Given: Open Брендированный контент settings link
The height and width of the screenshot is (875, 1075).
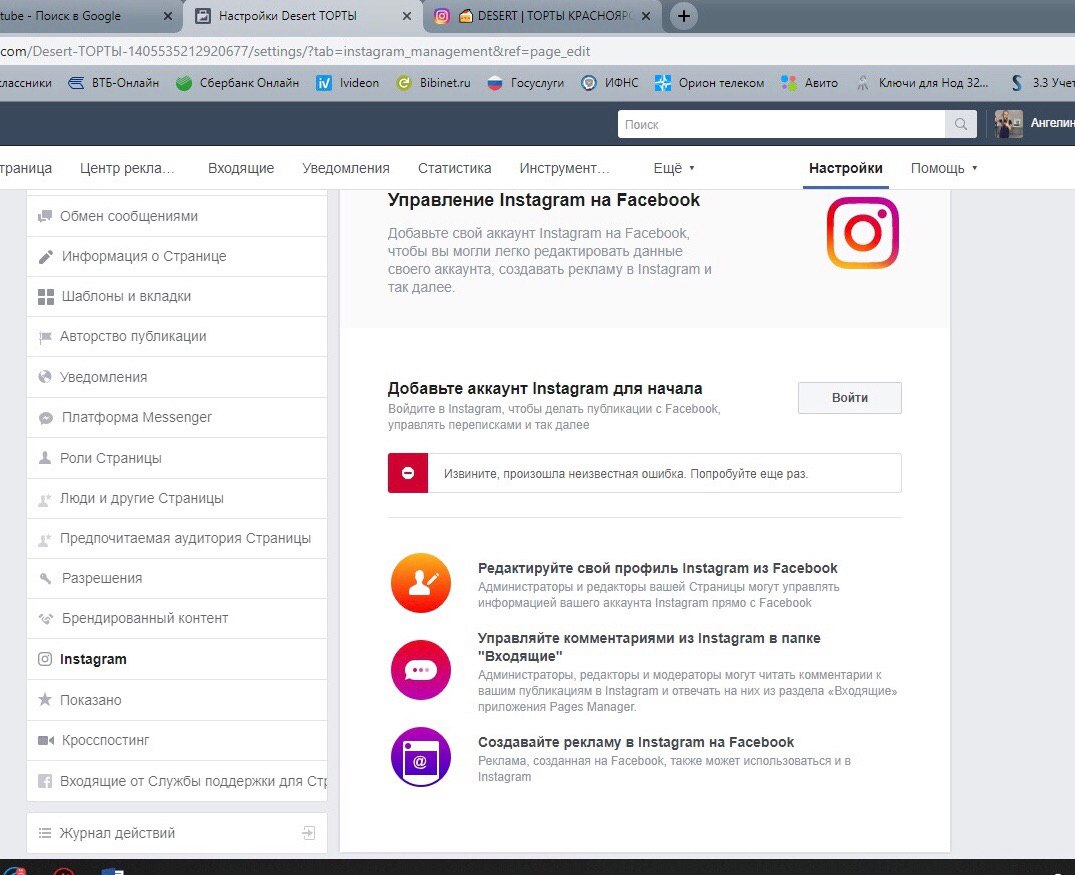Looking at the screenshot, I should click(177, 619).
